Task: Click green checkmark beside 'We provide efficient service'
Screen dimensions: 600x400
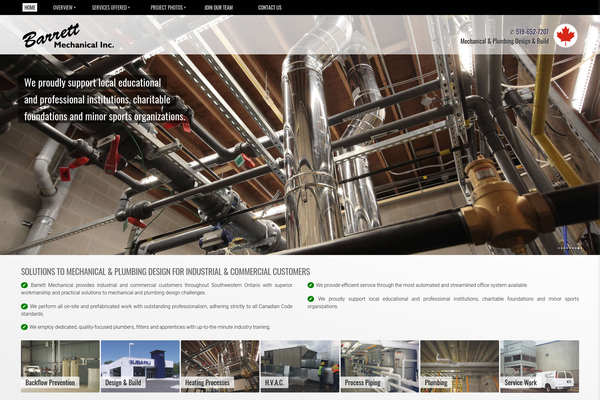Action: 311,285
